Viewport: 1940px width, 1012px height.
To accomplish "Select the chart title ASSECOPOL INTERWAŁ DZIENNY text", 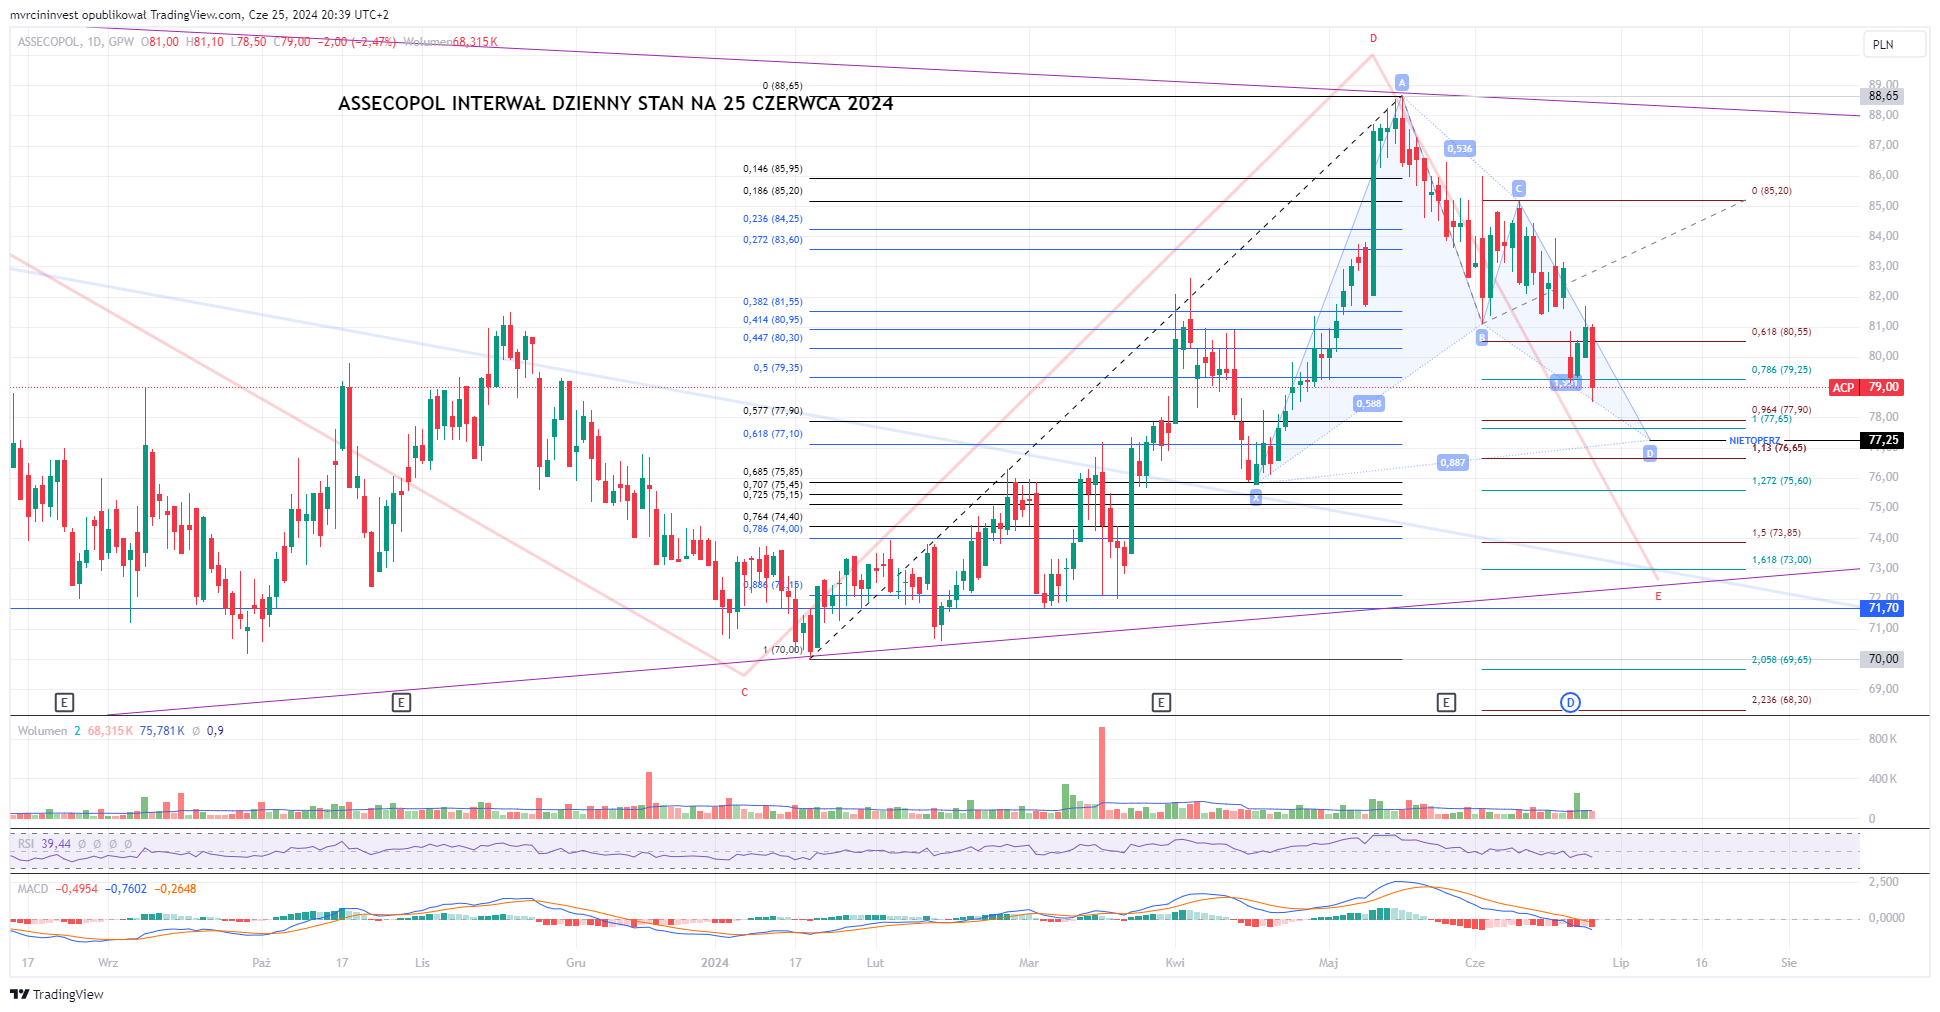I will 615,103.
